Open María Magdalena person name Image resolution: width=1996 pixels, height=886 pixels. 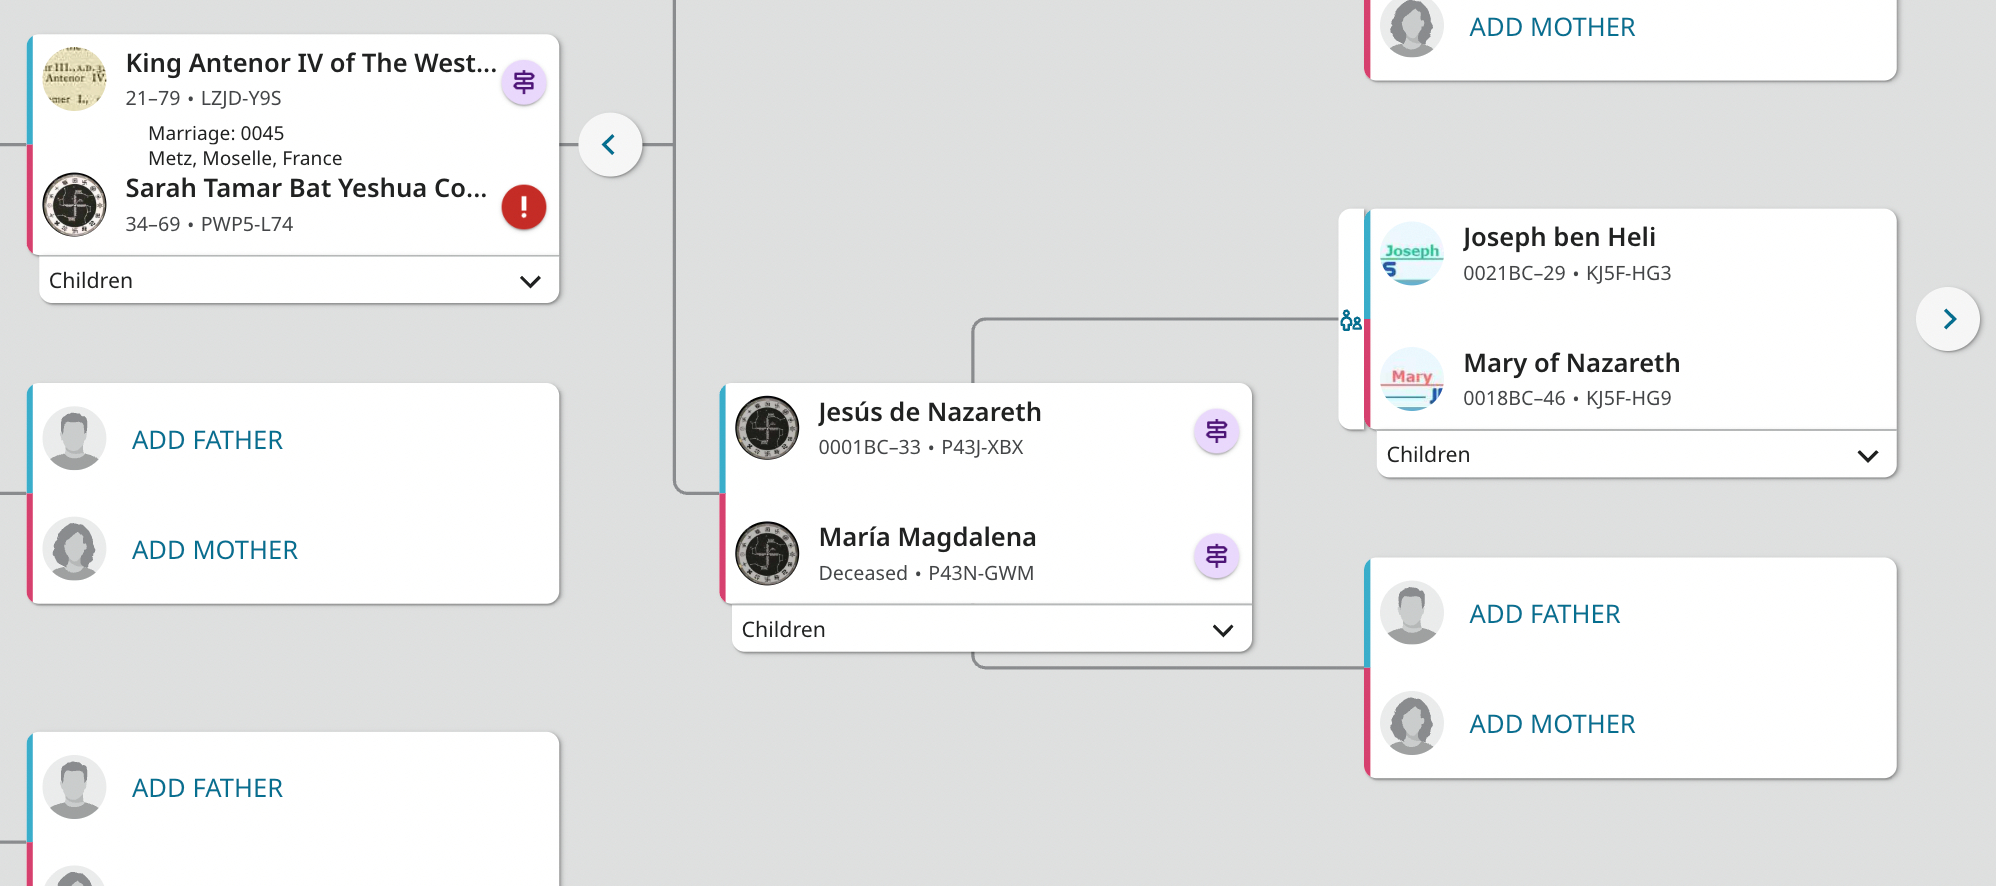click(926, 537)
